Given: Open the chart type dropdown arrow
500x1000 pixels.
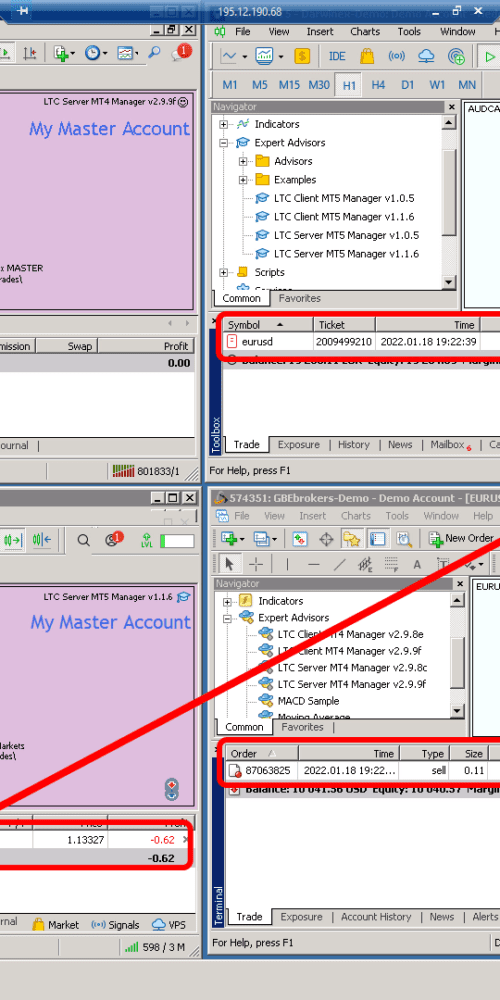Looking at the screenshot, I should click(x=245, y=57).
